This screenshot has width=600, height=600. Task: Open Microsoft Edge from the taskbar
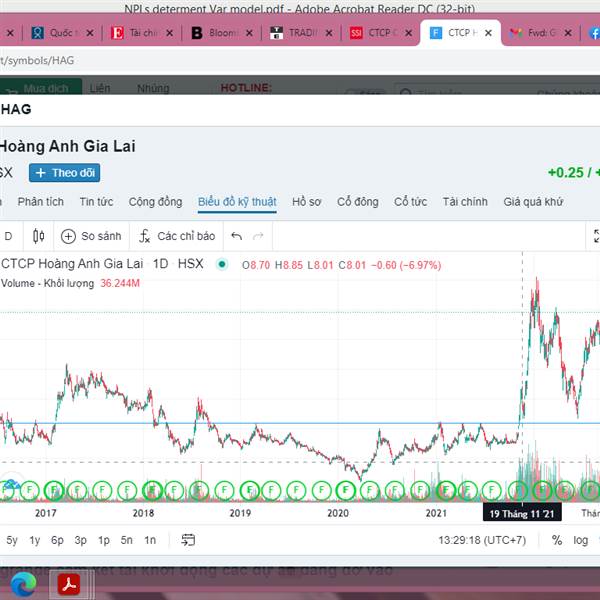(x=24, y=584)
